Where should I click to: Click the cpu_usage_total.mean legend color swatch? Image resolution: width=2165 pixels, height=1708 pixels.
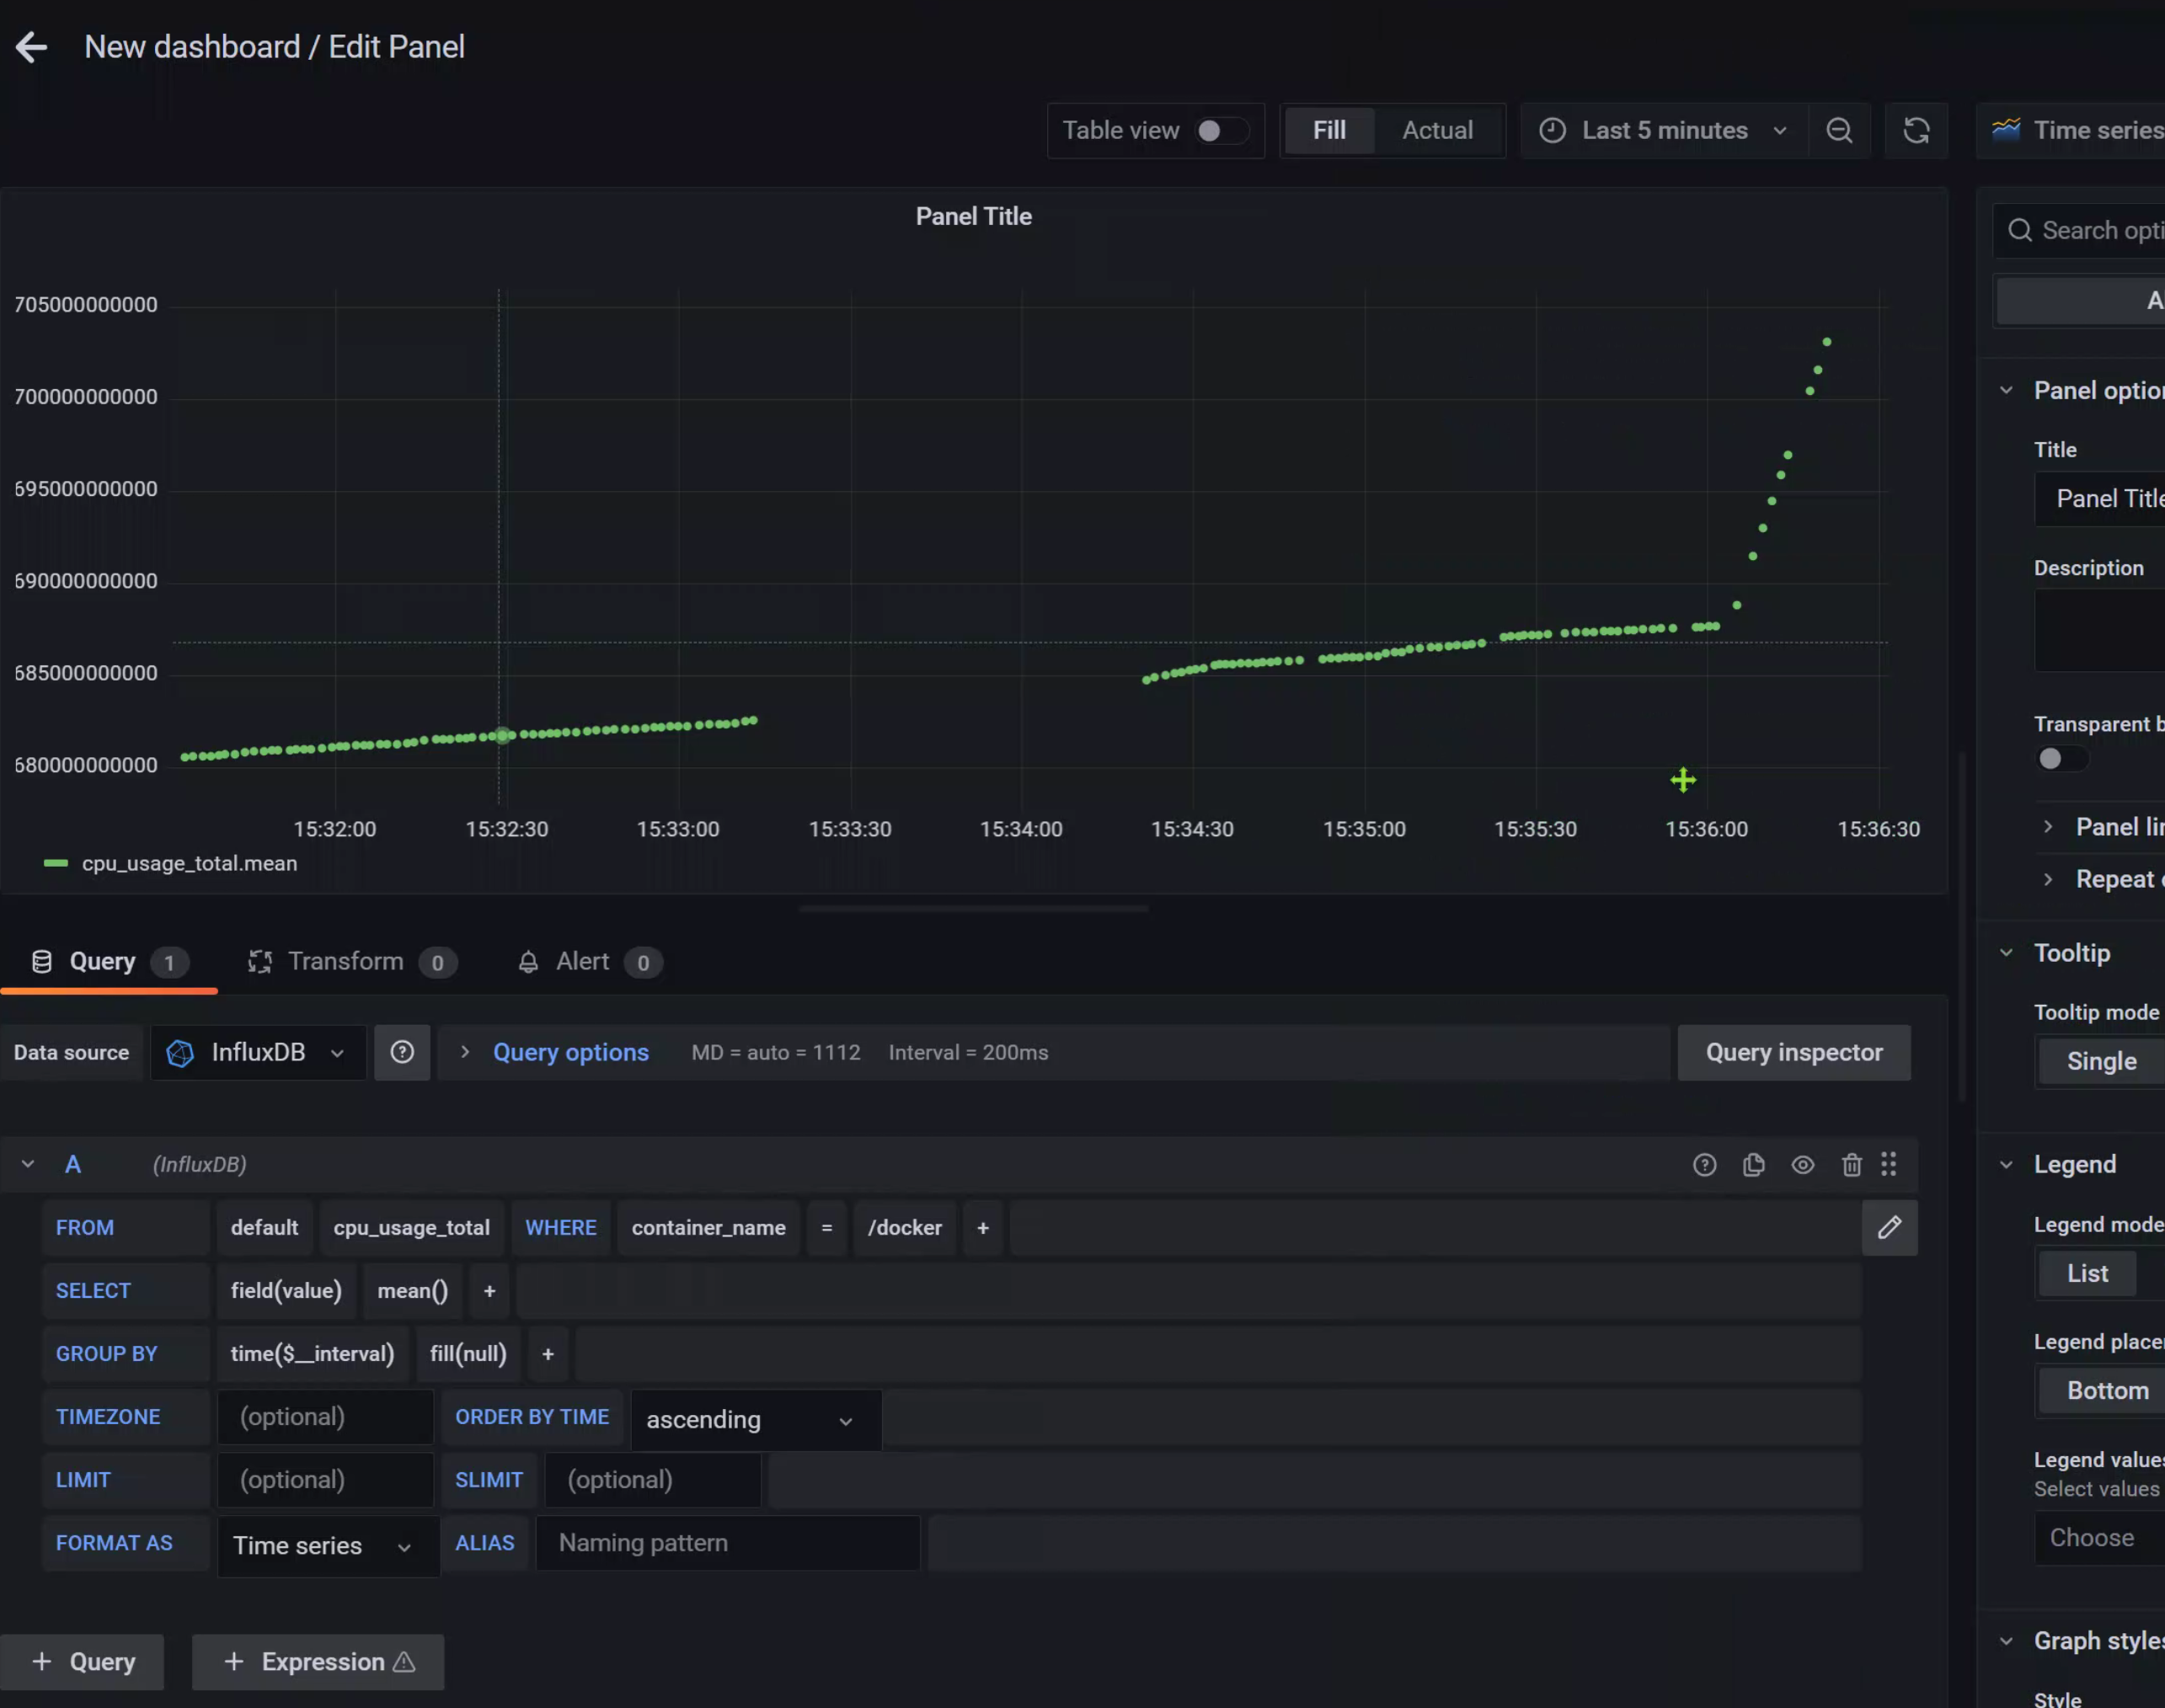tap(56, 863)
